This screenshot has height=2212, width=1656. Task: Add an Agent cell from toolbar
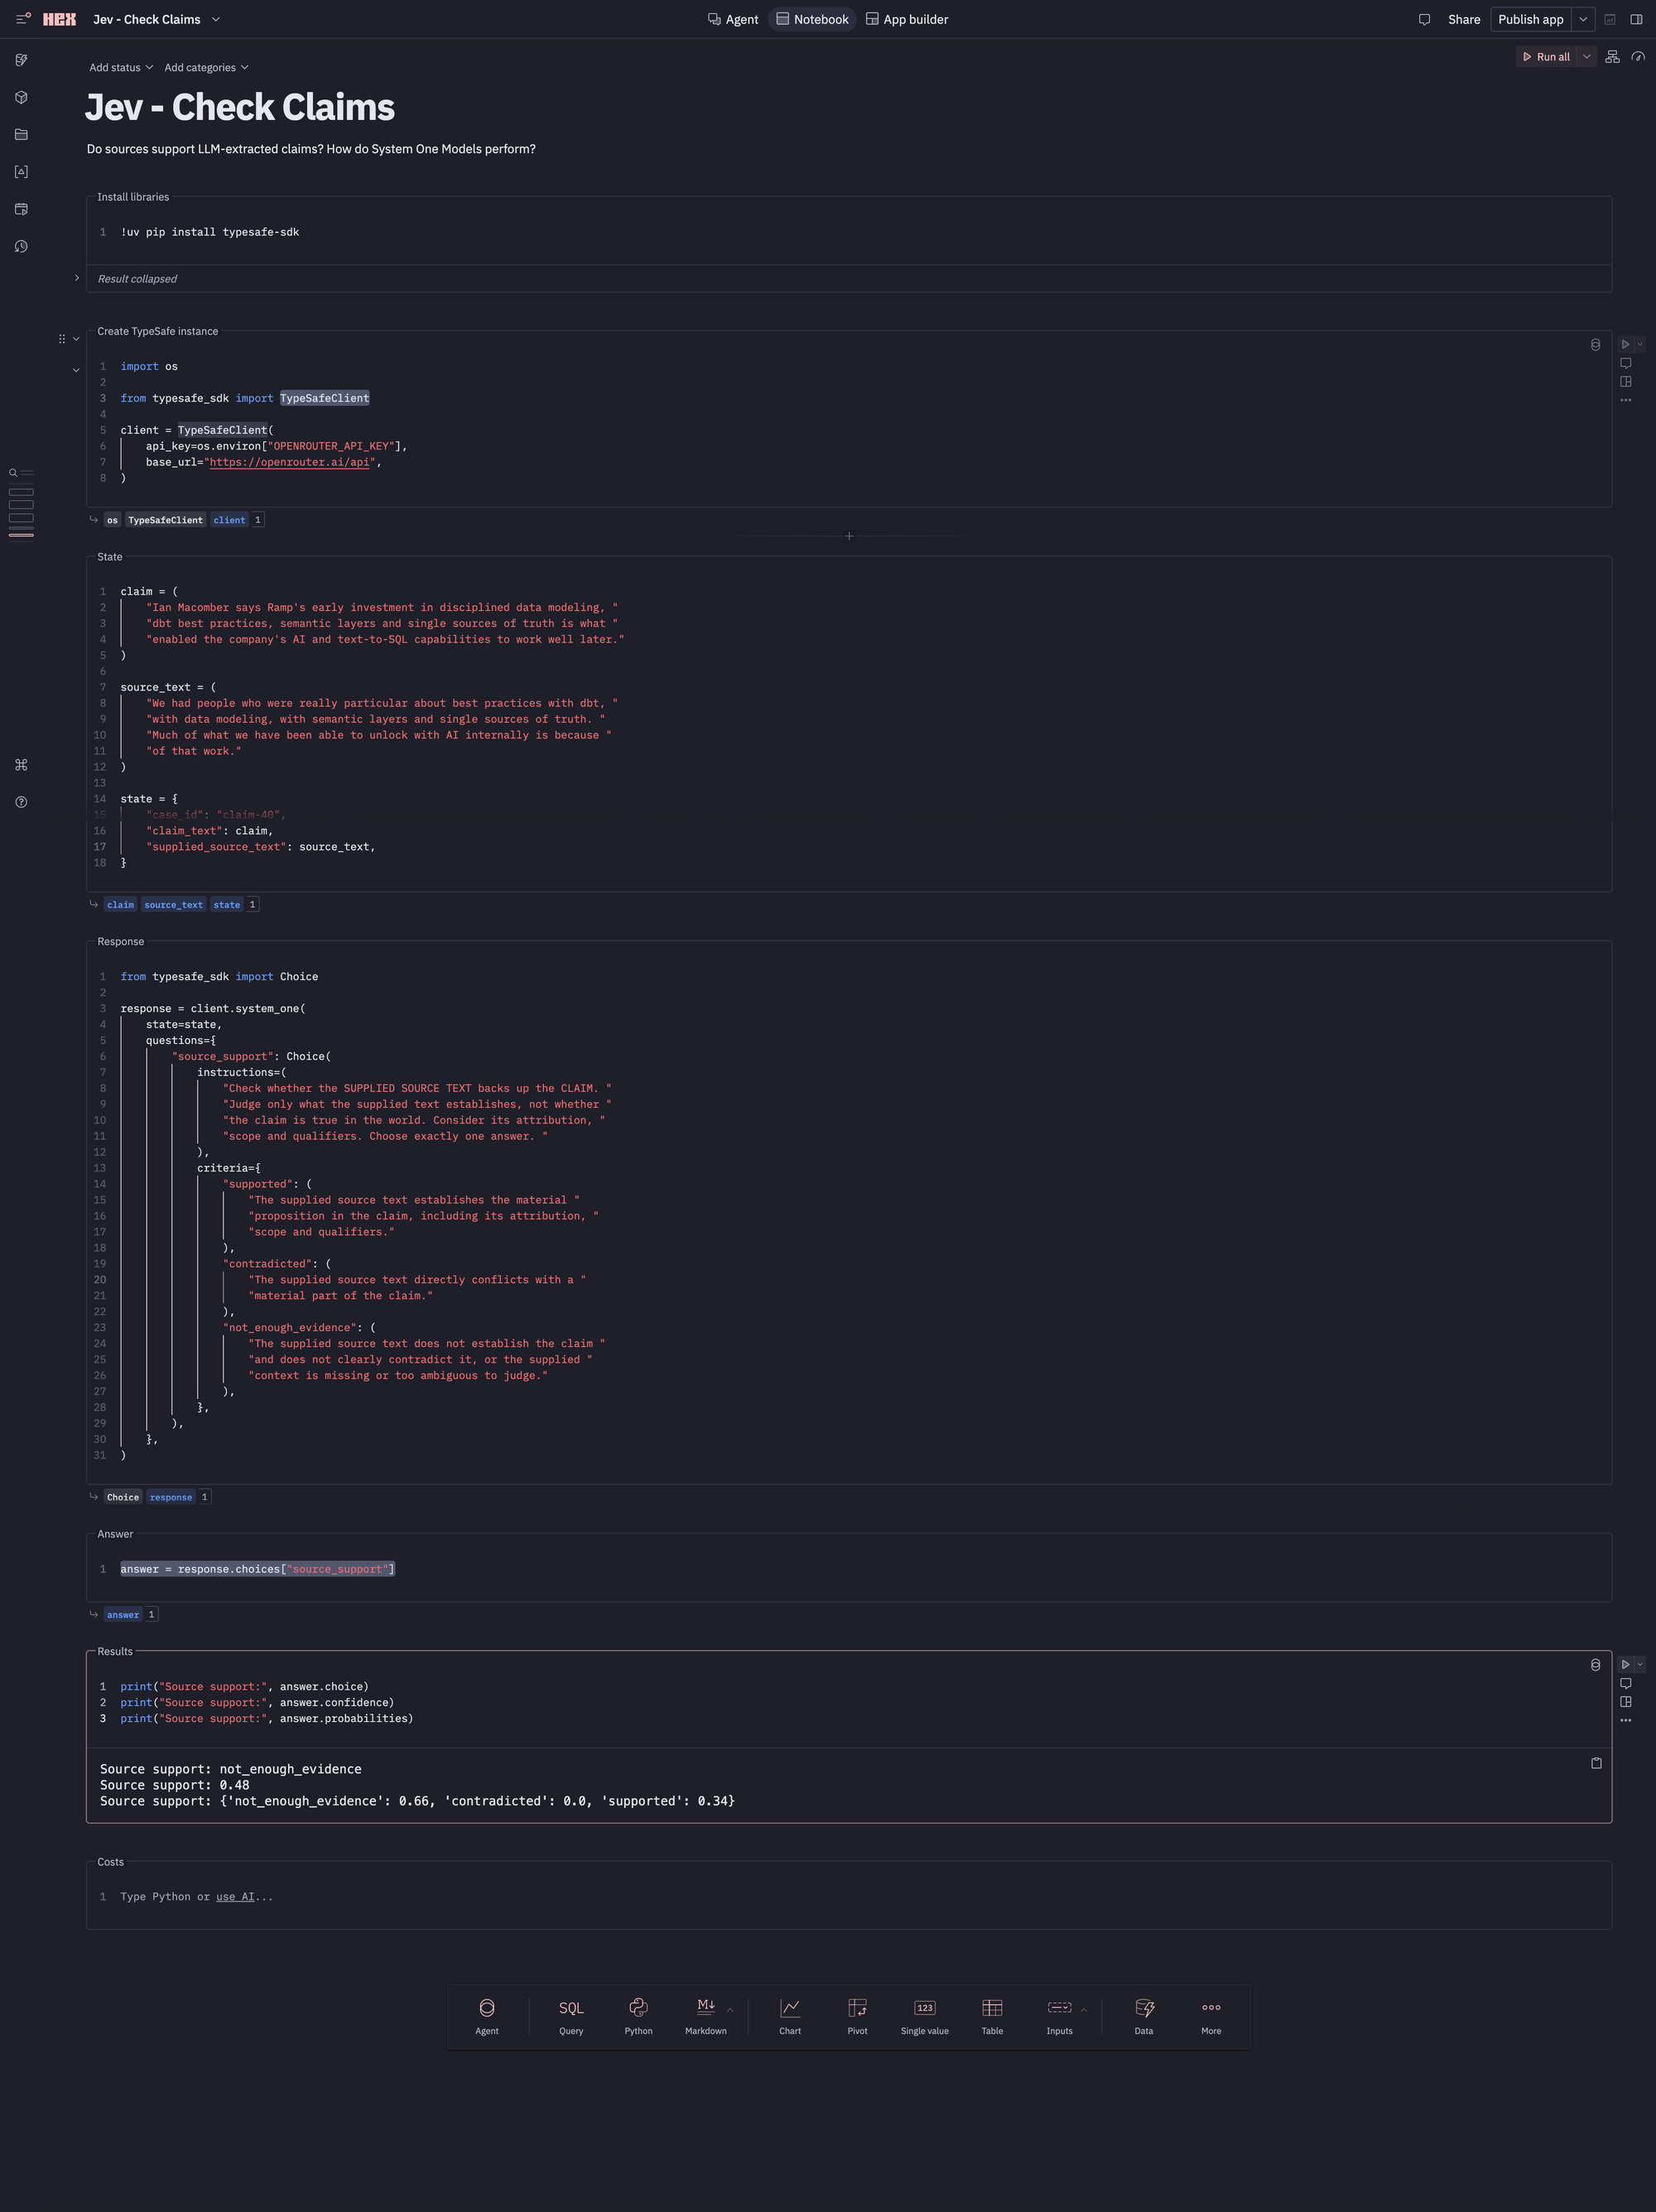[487, 2017]
